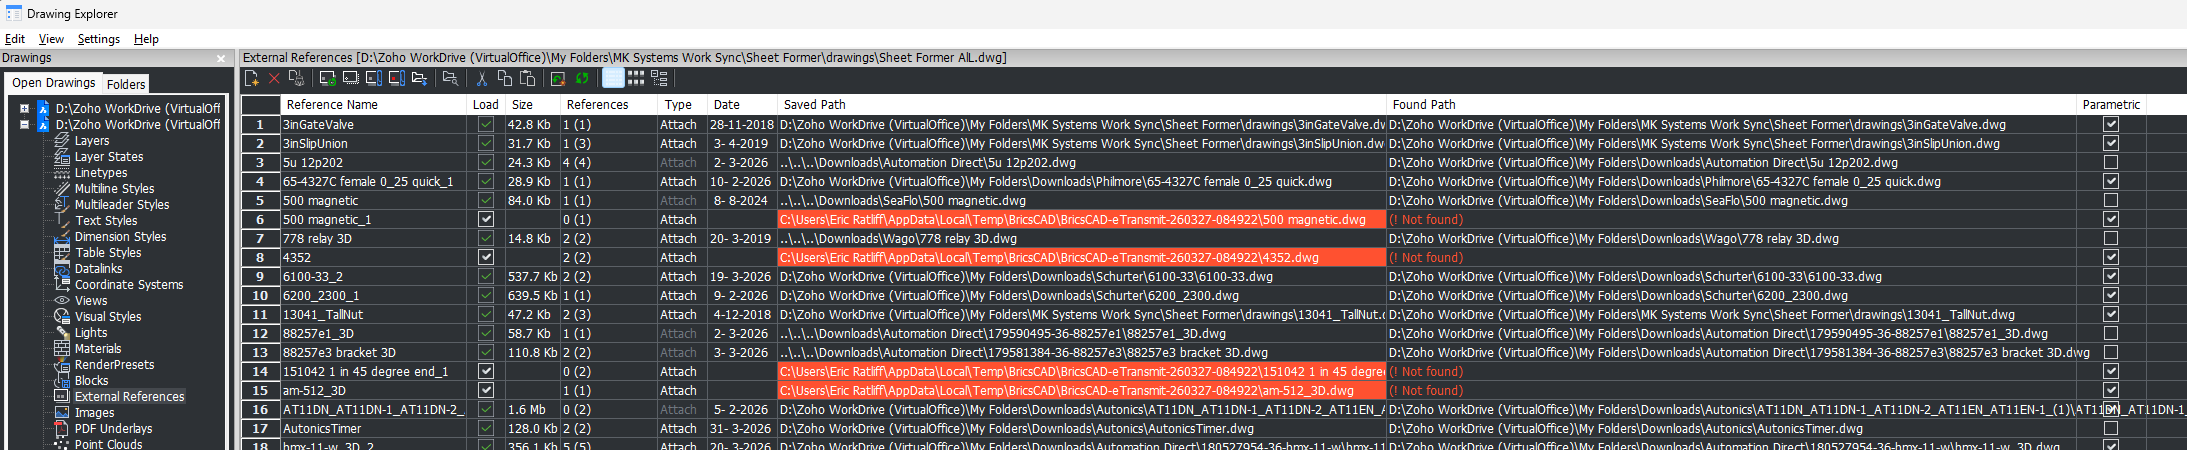2187x450 pixels.
Task: Toggle Parametric checkbox for 3inGateValve
Action: 2110,125
